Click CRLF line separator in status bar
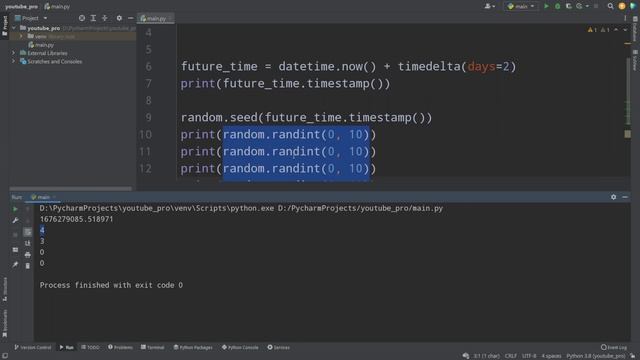The height and width of the screenshot is (360, 640). [x=510, y=356]
